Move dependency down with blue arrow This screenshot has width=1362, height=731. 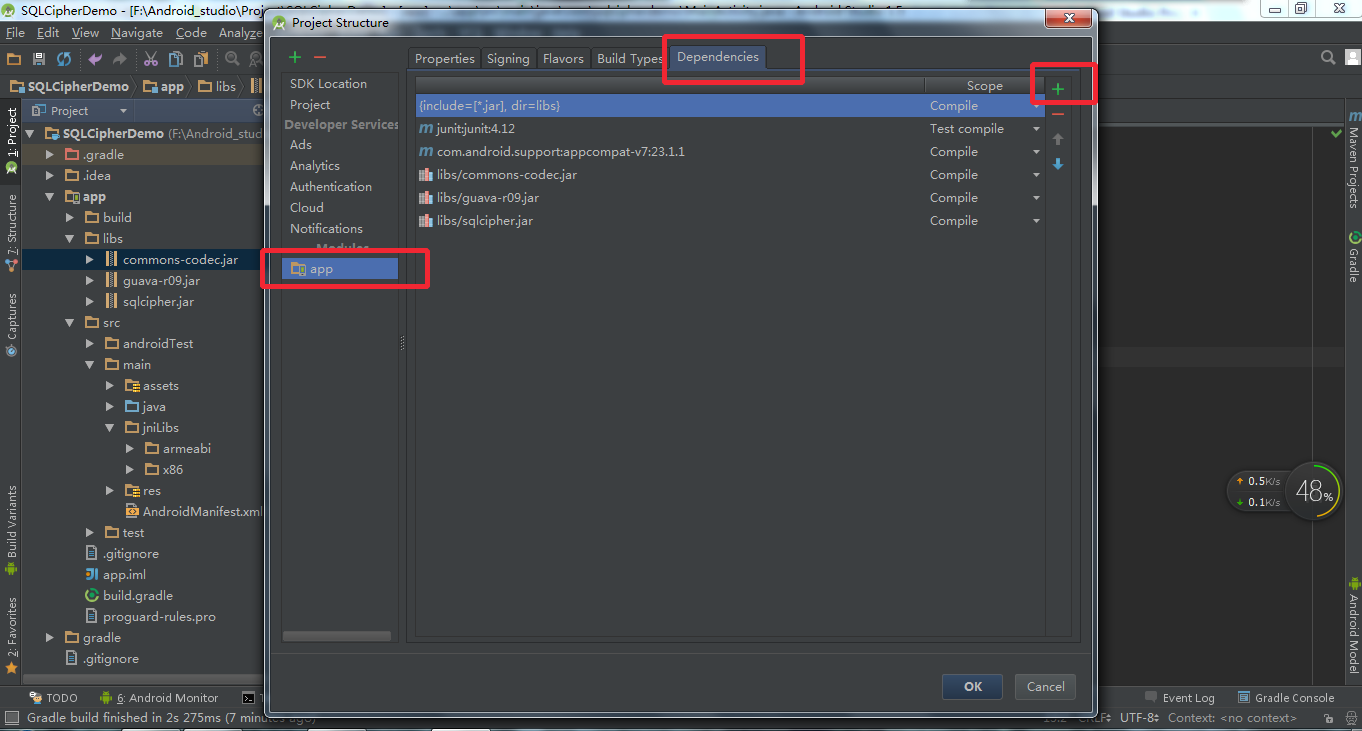tap(1058, 164)
